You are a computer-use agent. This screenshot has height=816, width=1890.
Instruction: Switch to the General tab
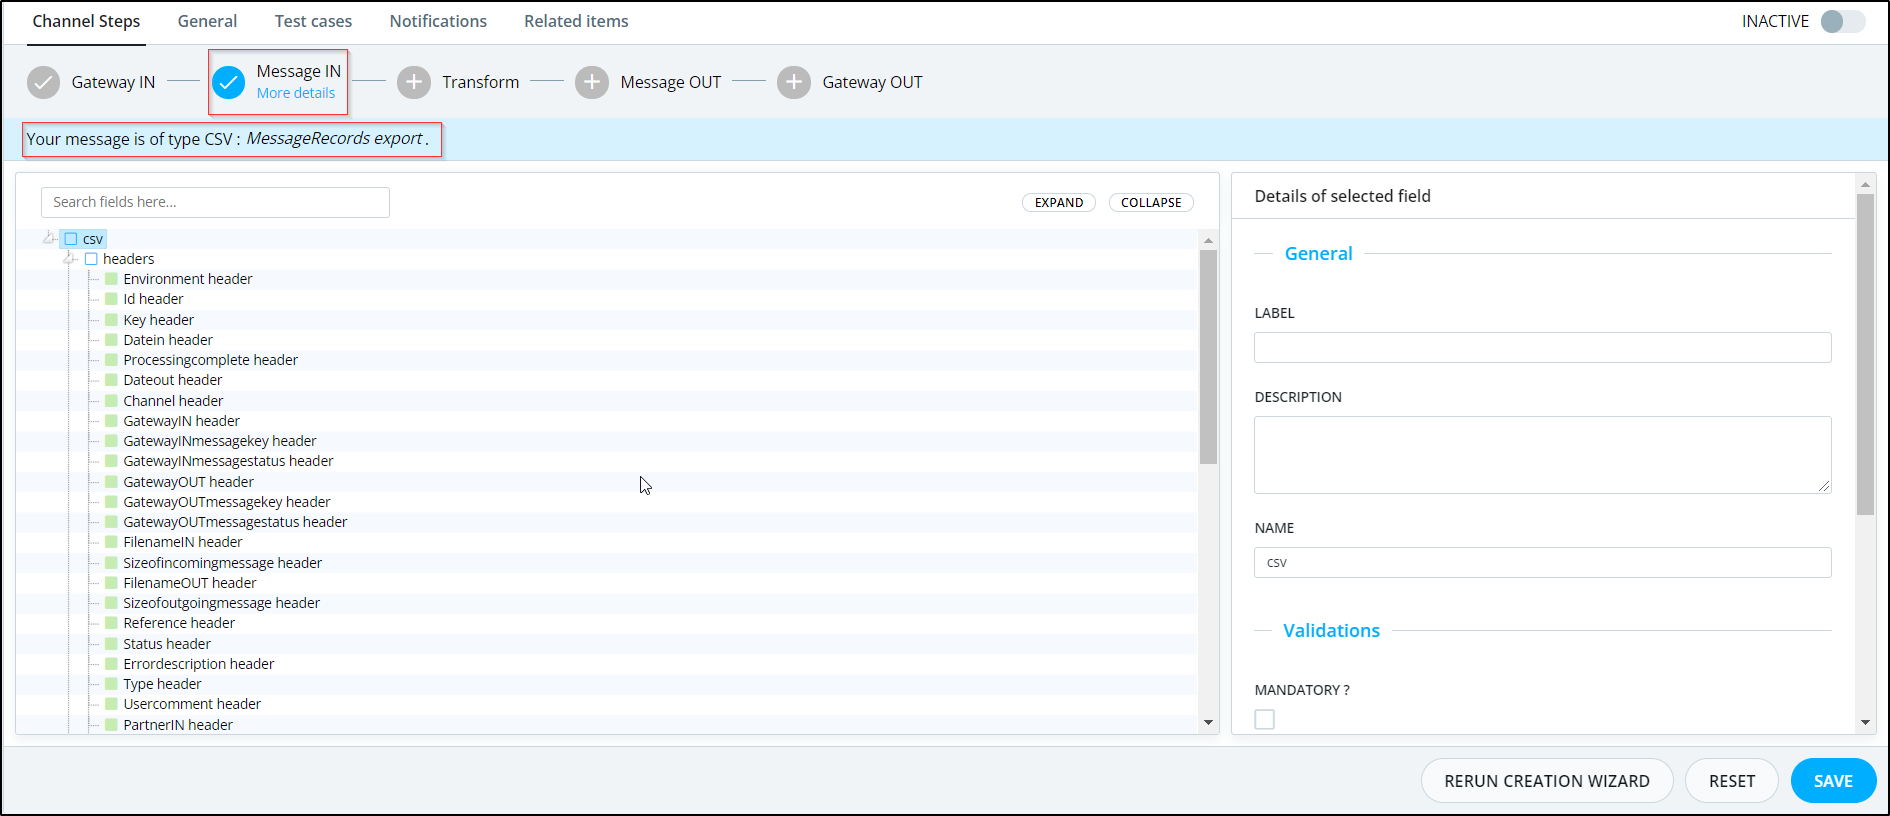207,21
